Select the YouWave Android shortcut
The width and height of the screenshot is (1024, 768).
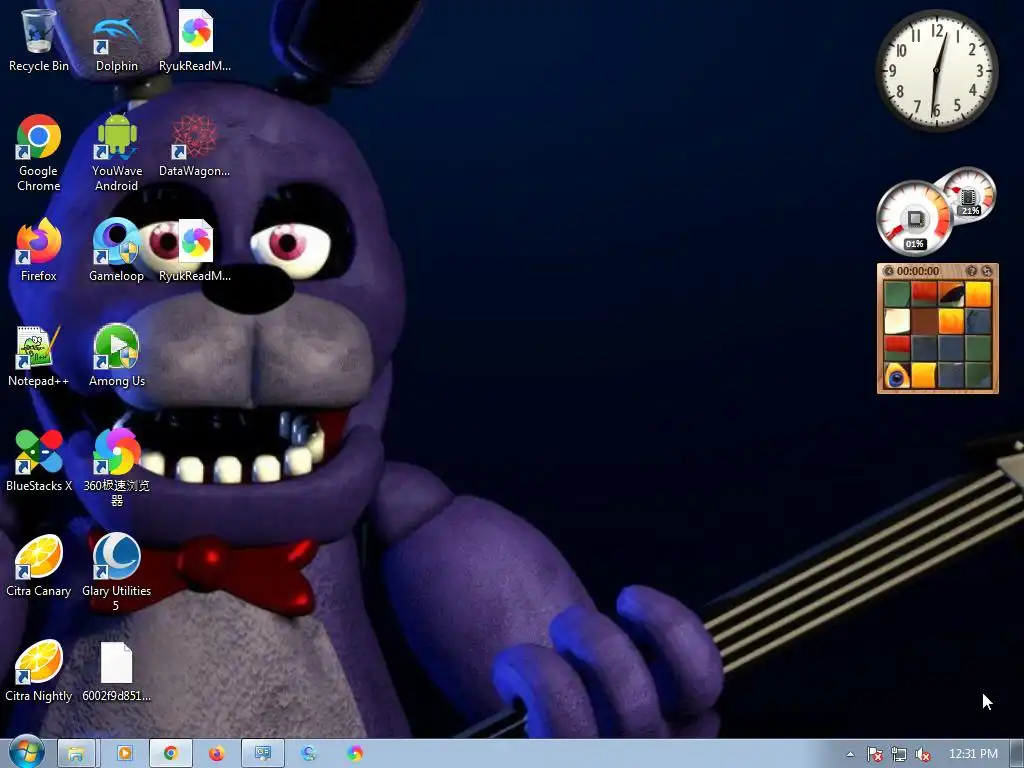pos(116,153)
